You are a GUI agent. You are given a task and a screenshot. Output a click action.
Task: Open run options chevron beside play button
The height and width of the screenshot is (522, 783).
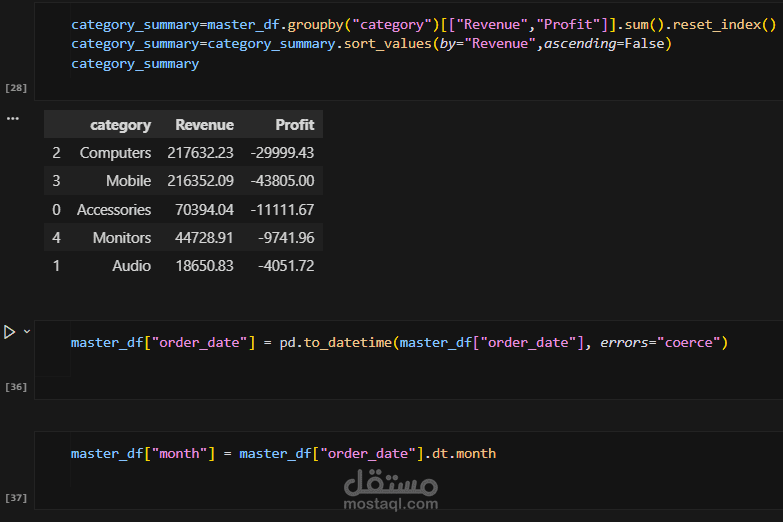[x=27, y=331]
